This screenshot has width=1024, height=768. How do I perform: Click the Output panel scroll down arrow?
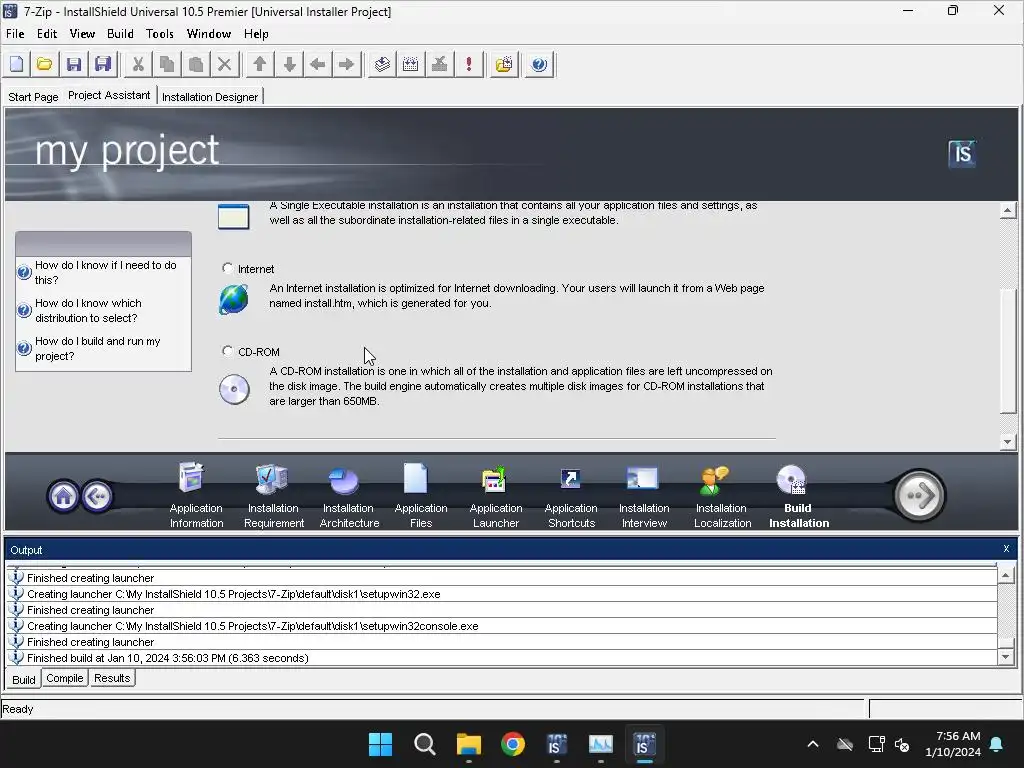tap(1006, 657)
